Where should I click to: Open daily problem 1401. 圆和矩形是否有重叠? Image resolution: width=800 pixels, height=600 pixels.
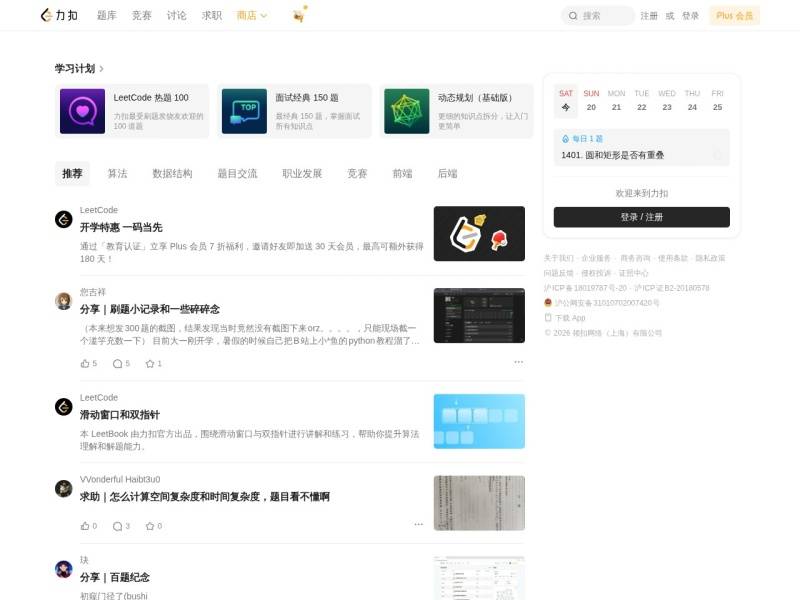[x=612, y=155]
